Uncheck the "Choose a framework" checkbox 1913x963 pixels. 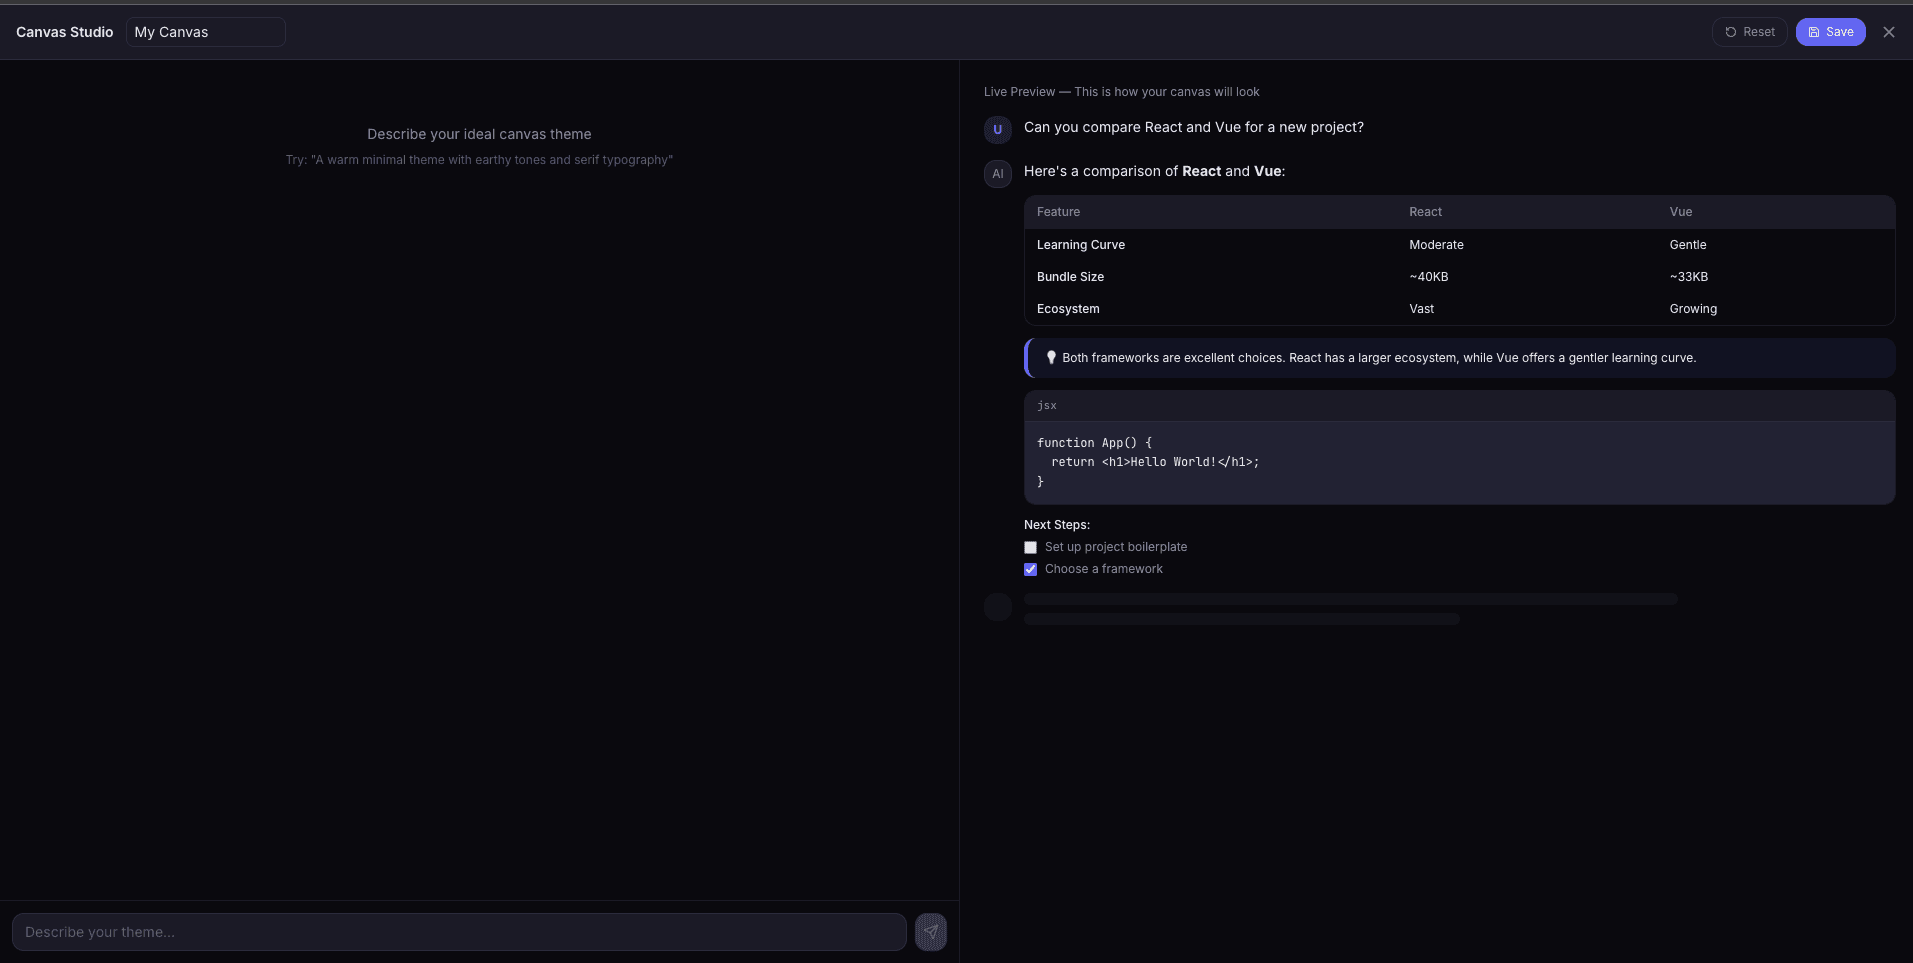(x=1030, y=570)
